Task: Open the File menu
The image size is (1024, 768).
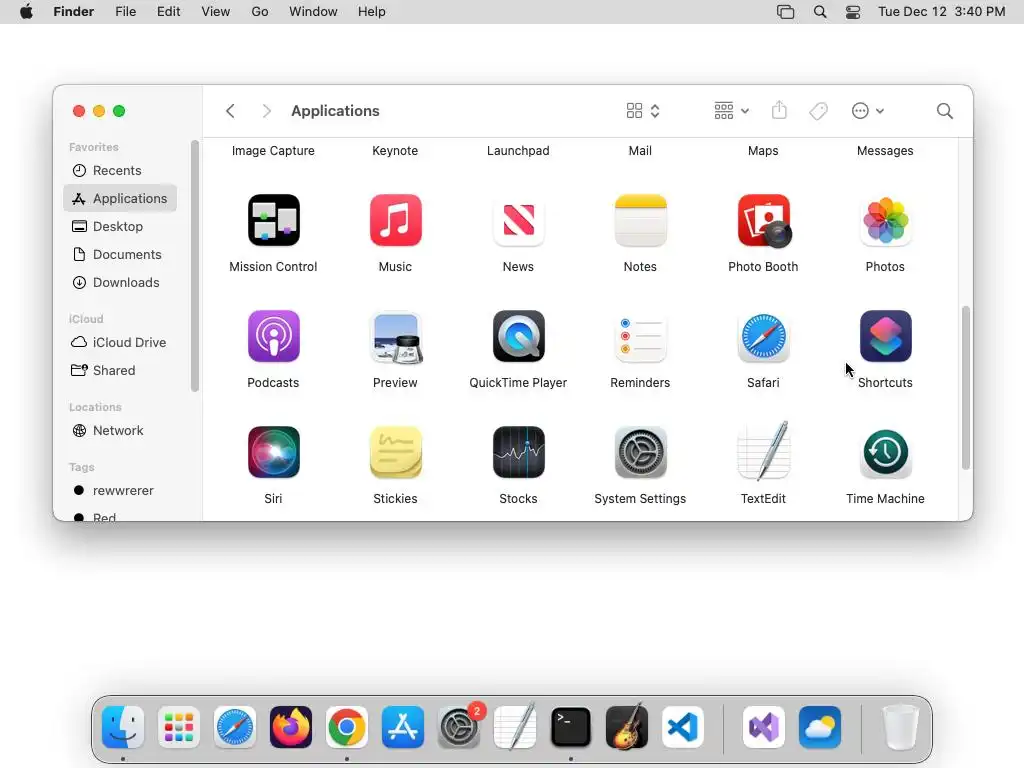Action: pyautogui.click(x=125, y=12)
